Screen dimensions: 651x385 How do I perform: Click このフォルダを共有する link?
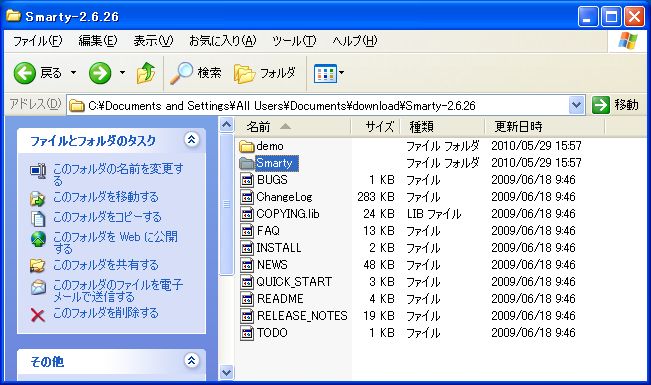[x=106, y=265]
